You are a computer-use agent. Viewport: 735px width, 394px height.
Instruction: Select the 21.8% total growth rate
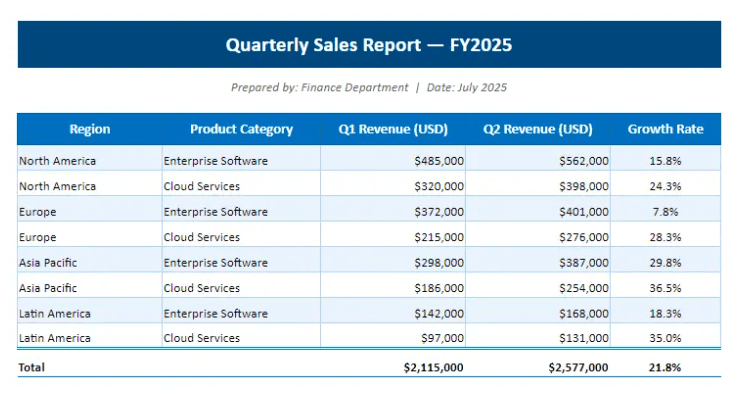pyautogui.click(x=665, y=368)
